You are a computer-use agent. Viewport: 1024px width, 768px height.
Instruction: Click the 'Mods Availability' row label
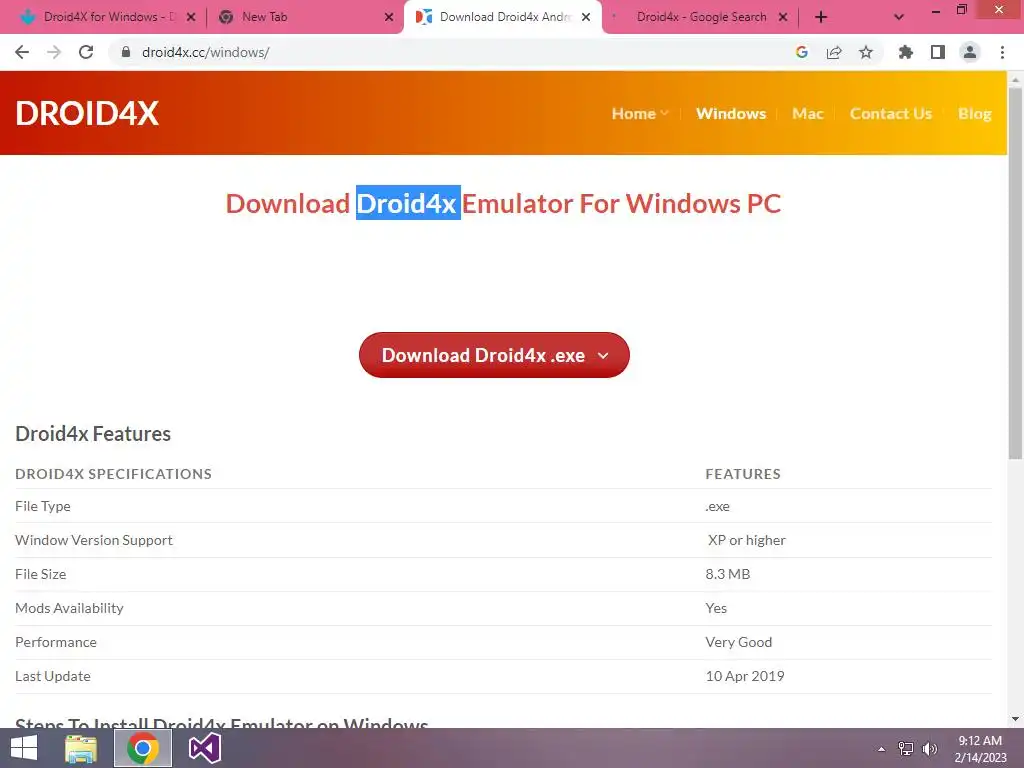69,608
